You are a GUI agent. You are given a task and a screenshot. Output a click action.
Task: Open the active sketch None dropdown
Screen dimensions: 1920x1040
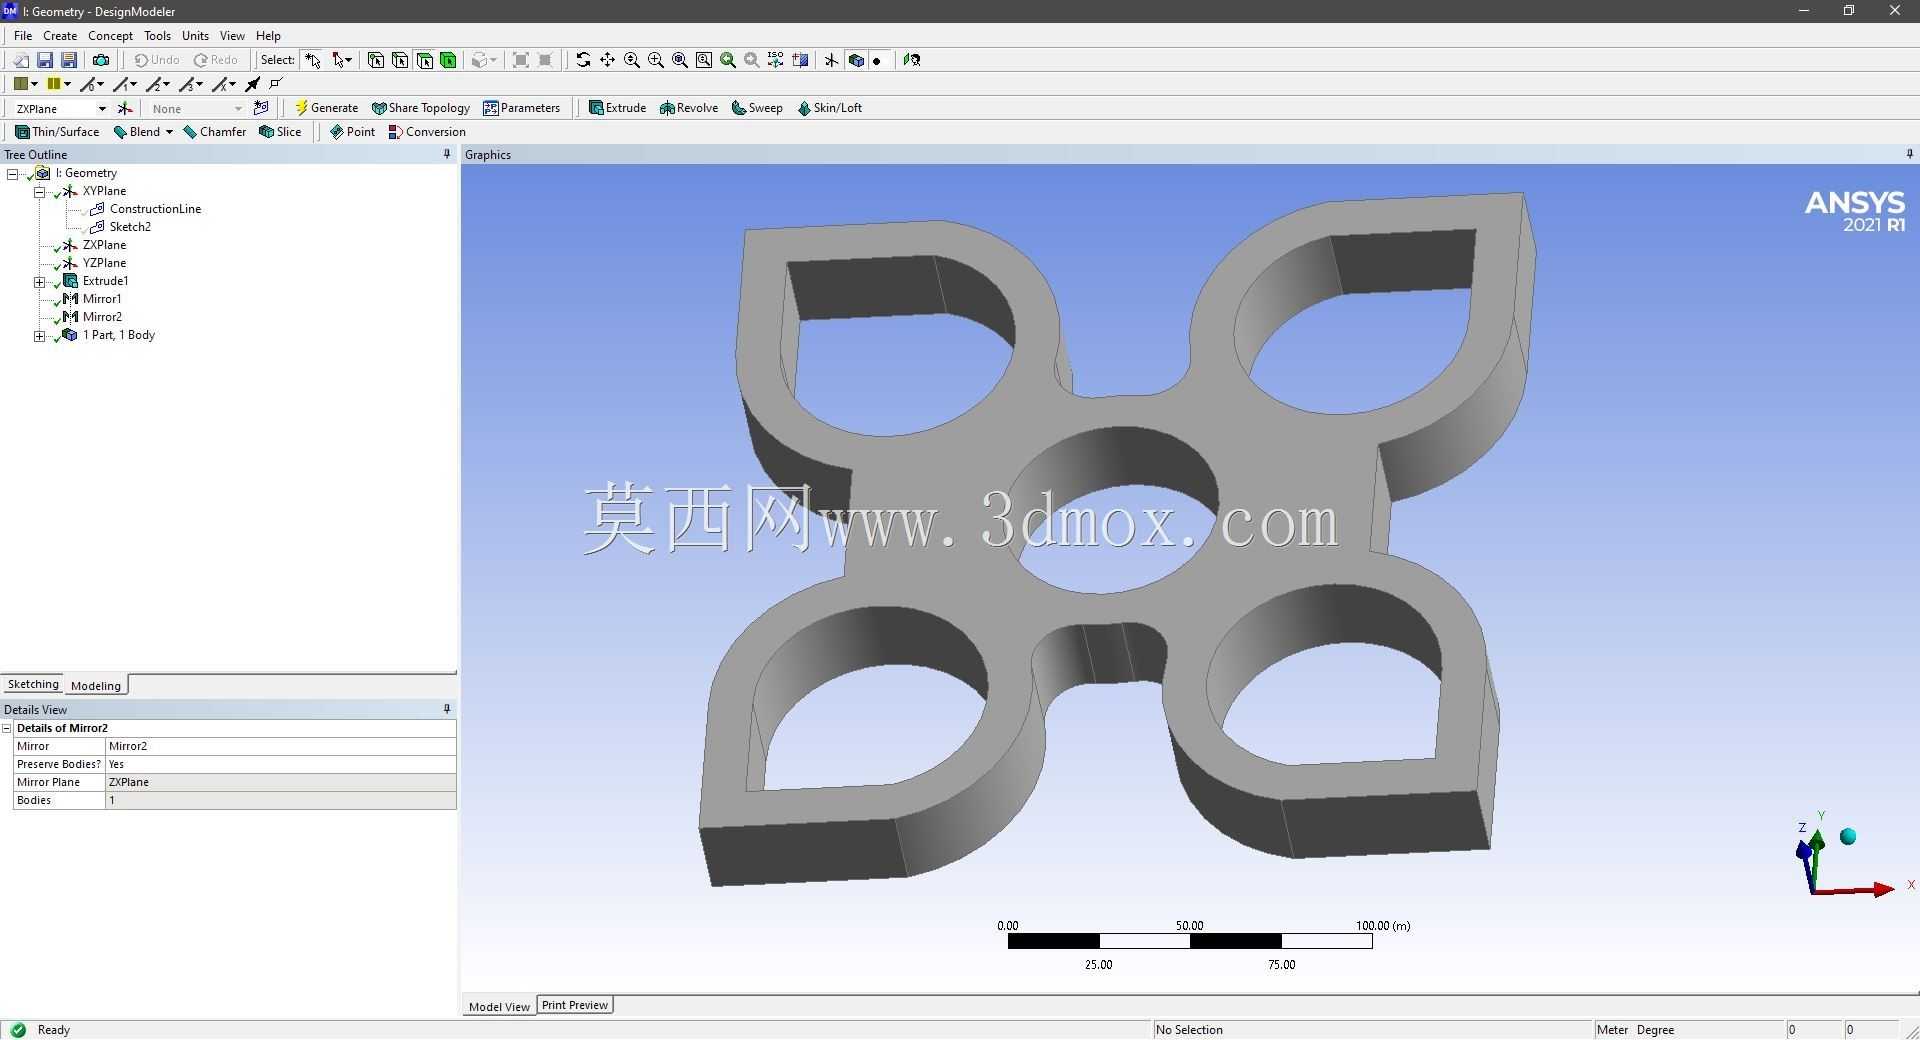click(x=238, y=108)
